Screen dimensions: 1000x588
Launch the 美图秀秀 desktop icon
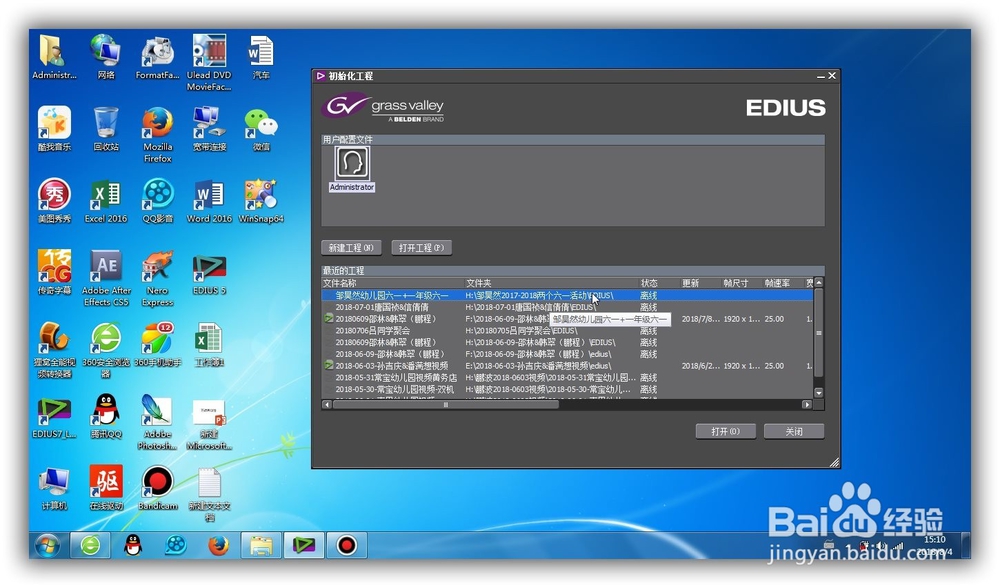click(x=54, y=201)
